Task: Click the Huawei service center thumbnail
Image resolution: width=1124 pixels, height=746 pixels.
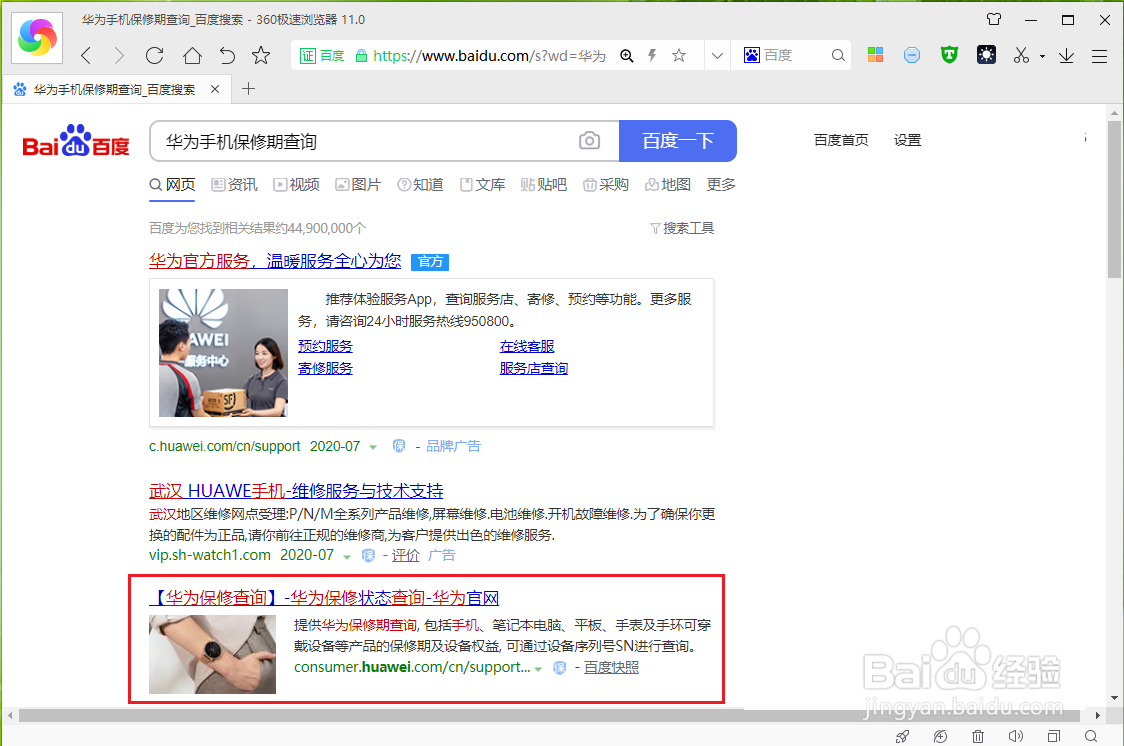Action: 223,353
